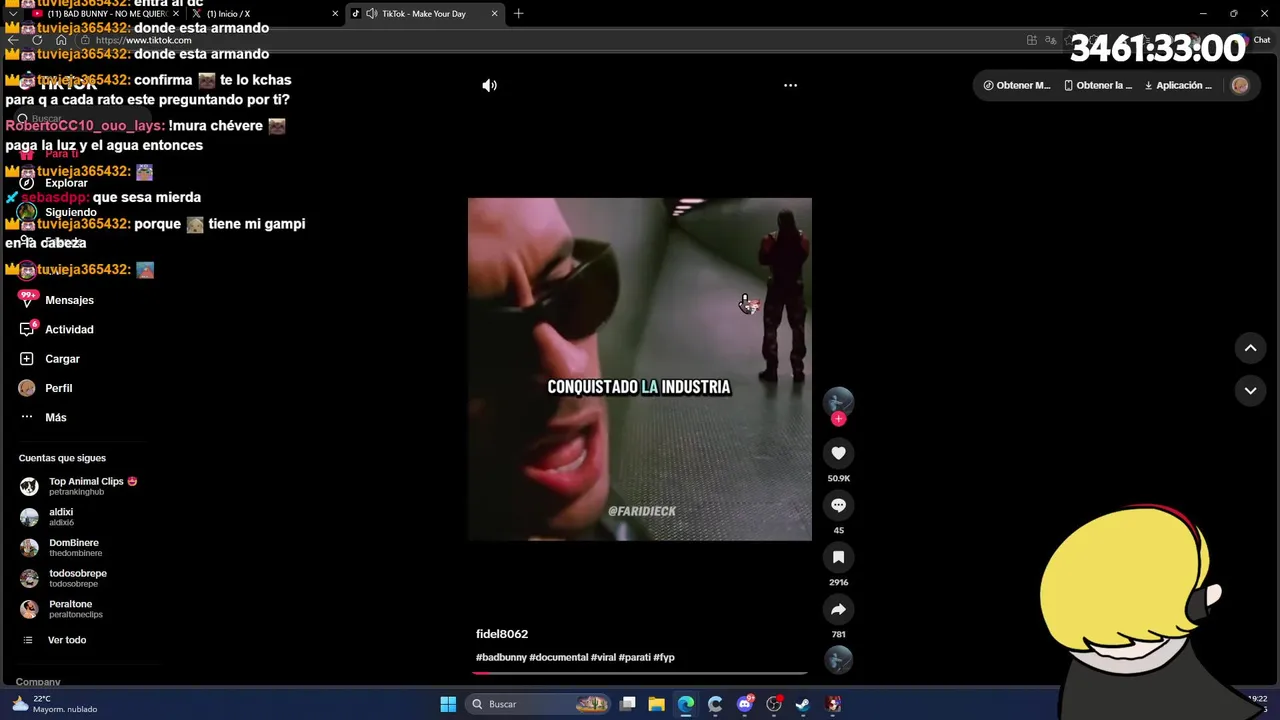Viewport: 1280px width, 720px height.
Task: Open Actividad notifications
Action: click(69, 329)
